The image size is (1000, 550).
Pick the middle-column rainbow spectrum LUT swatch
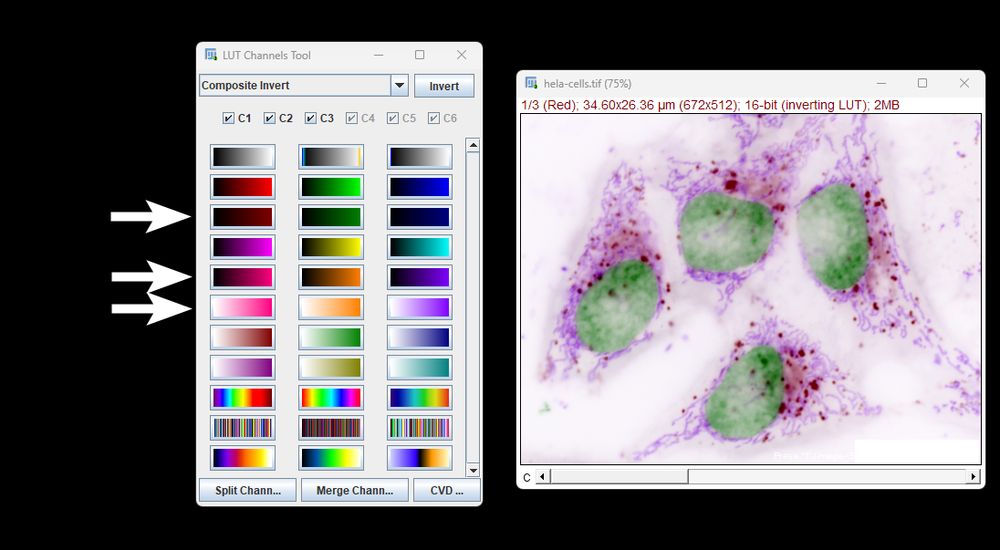[x=331, y=398]
